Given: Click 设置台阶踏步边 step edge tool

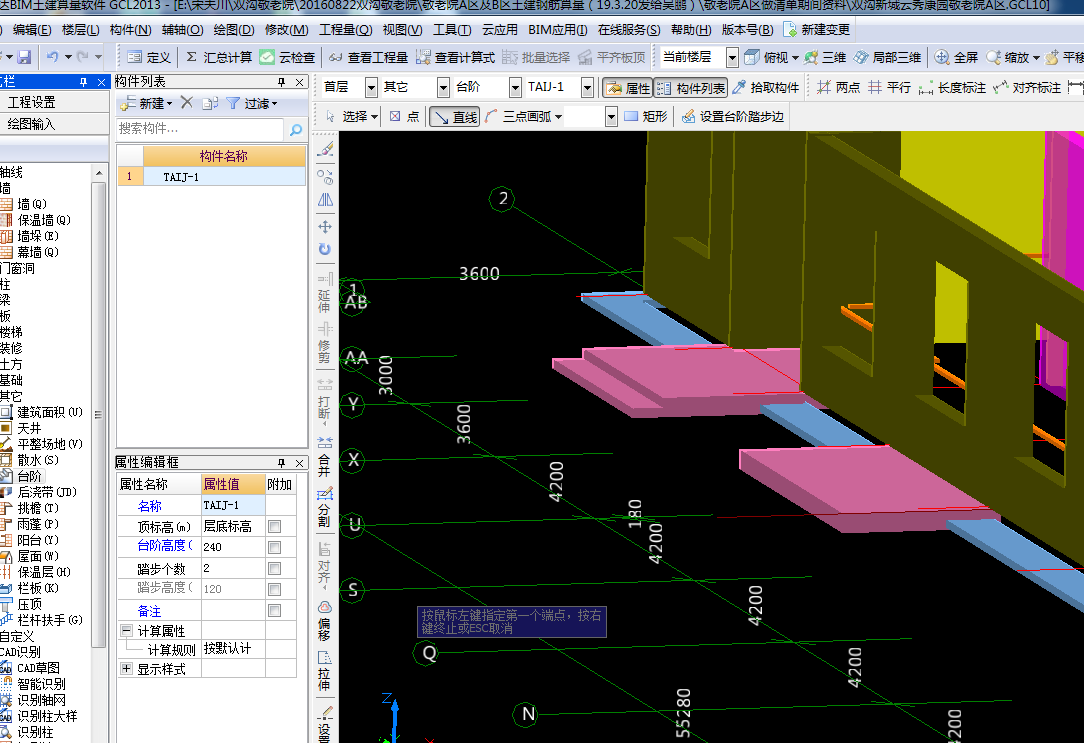Looking at the screenshot, I should (733, 117).
